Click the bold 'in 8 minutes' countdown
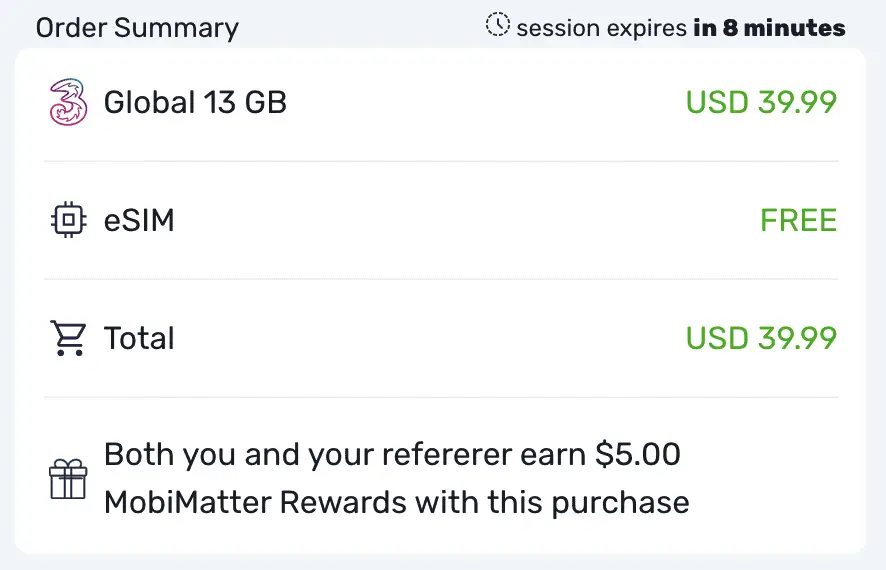This screenshot has width=886, height=570. 769,27
